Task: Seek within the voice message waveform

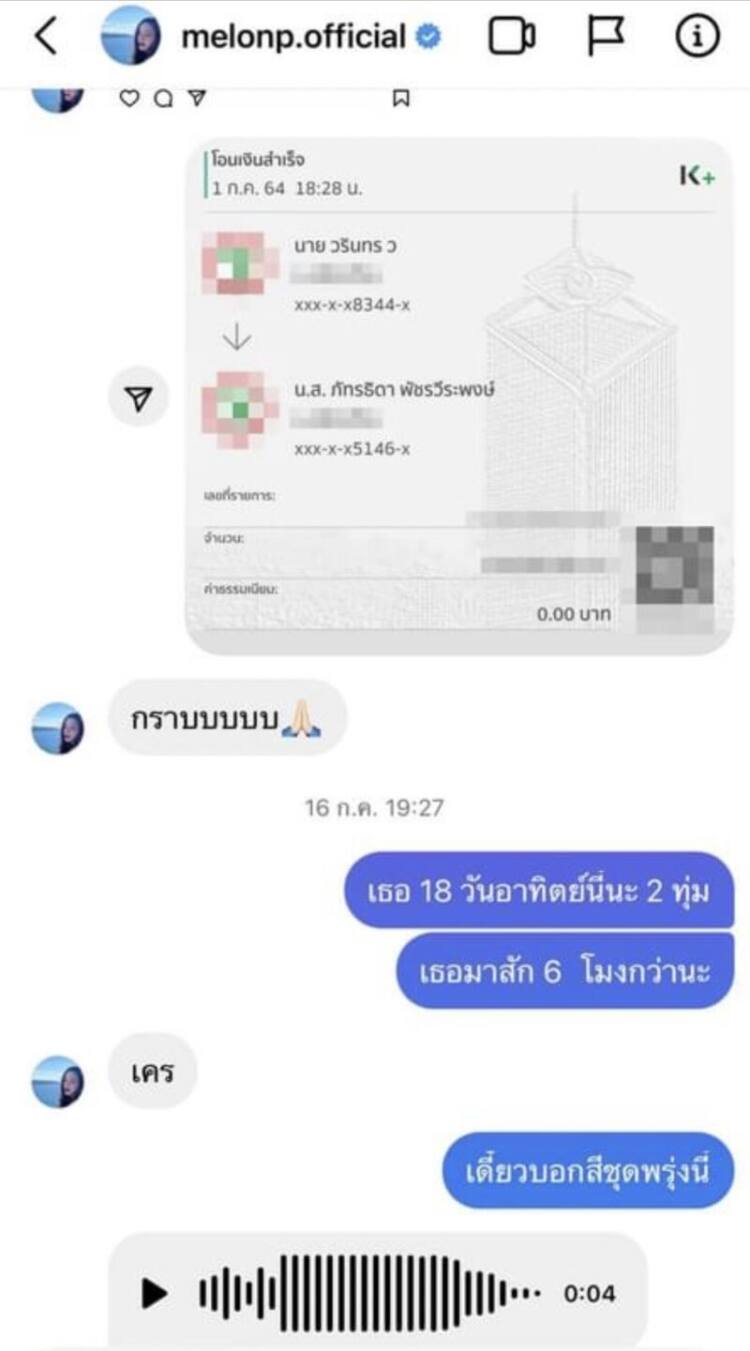Action: point(370,1293)
